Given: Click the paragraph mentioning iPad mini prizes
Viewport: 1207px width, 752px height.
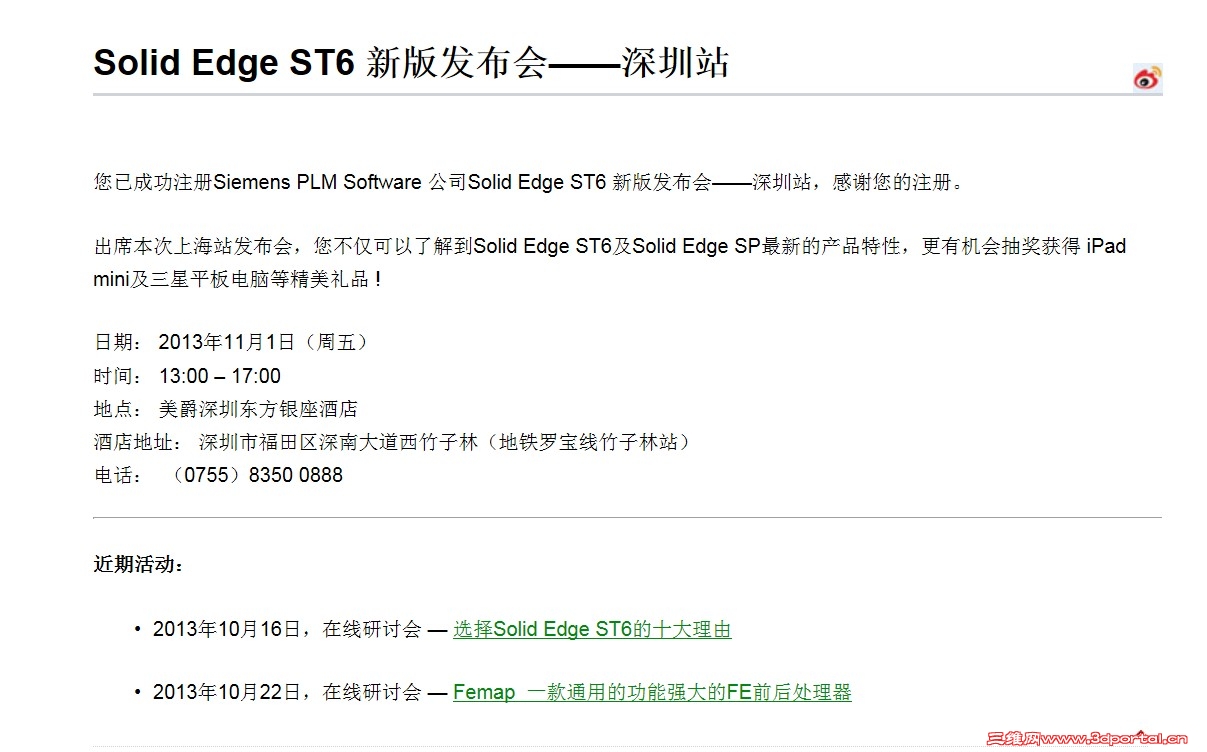Looking at the screenshot, I should pos(608,246).
